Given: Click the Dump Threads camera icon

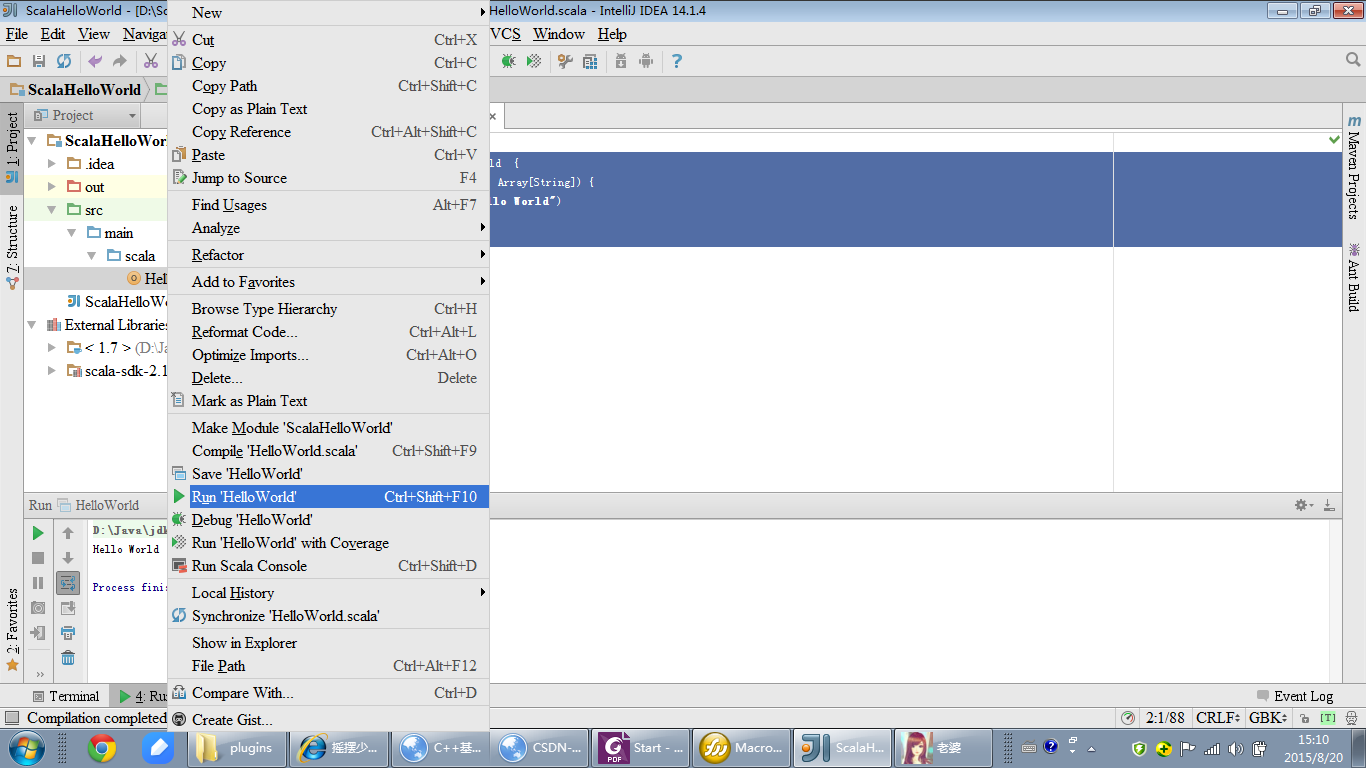Looking at the screenshot, I should pos(38,608).
